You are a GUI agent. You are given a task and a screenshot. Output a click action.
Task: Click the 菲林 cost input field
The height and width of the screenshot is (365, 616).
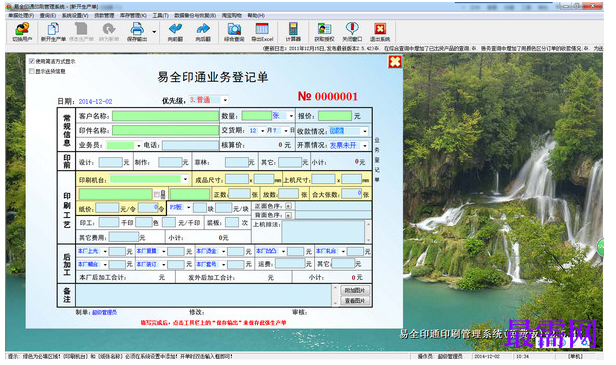237,162
